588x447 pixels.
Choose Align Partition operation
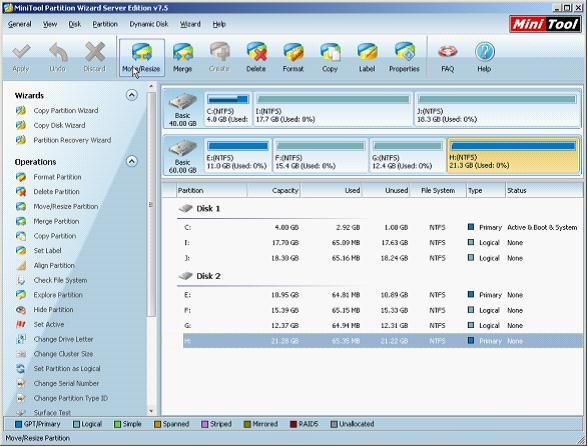click(45, 266)
